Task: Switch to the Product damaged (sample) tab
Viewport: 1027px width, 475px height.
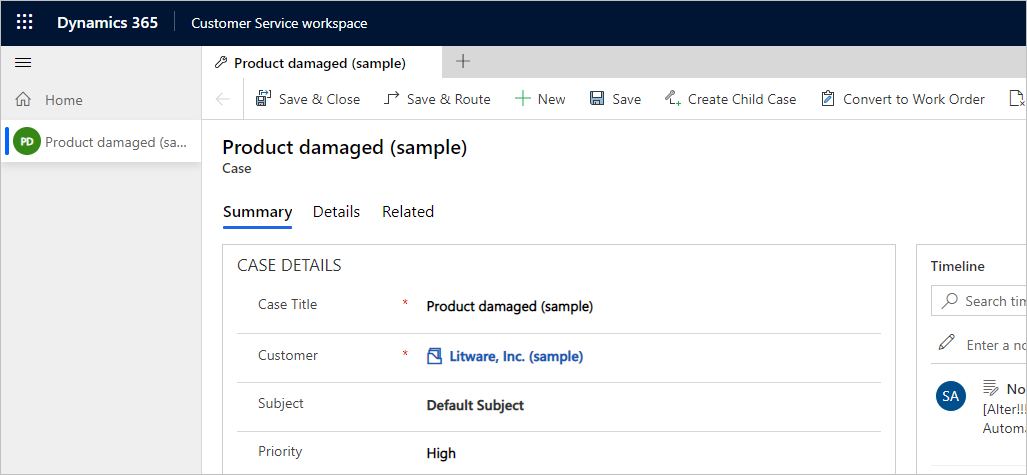Action: tap(320, 64)
